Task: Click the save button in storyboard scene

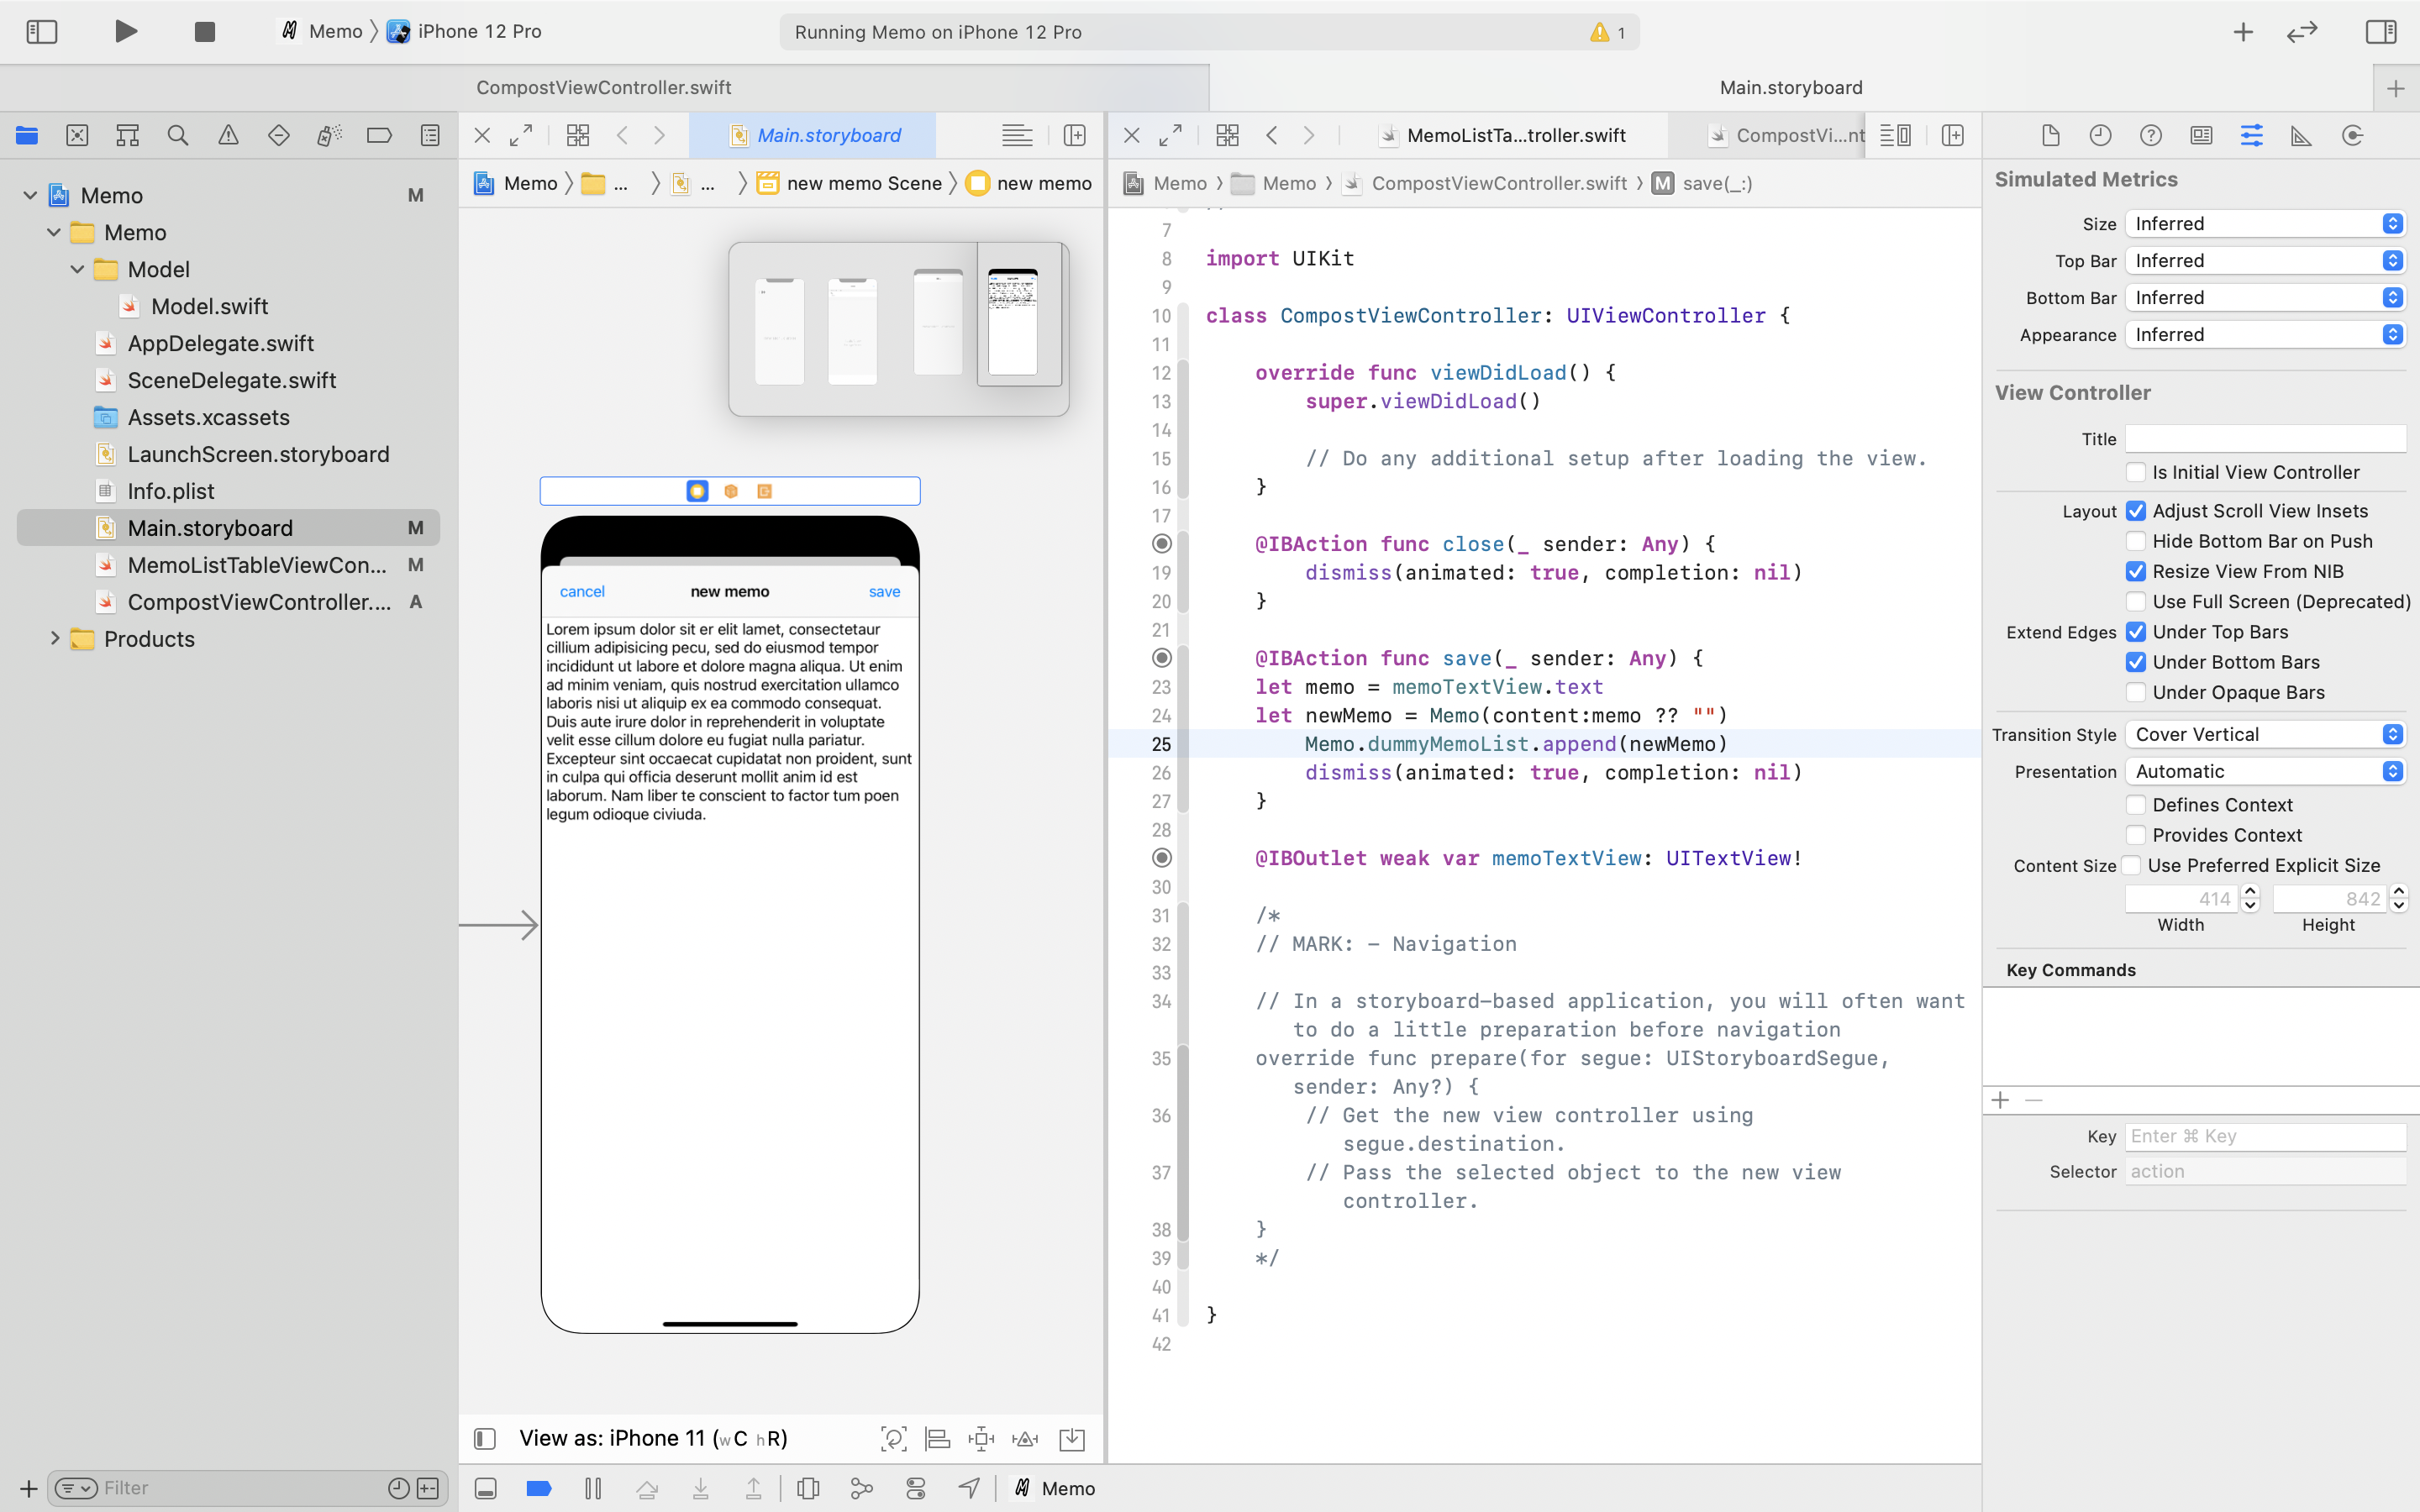Action: pyautogui.click(x=884, y=591)
